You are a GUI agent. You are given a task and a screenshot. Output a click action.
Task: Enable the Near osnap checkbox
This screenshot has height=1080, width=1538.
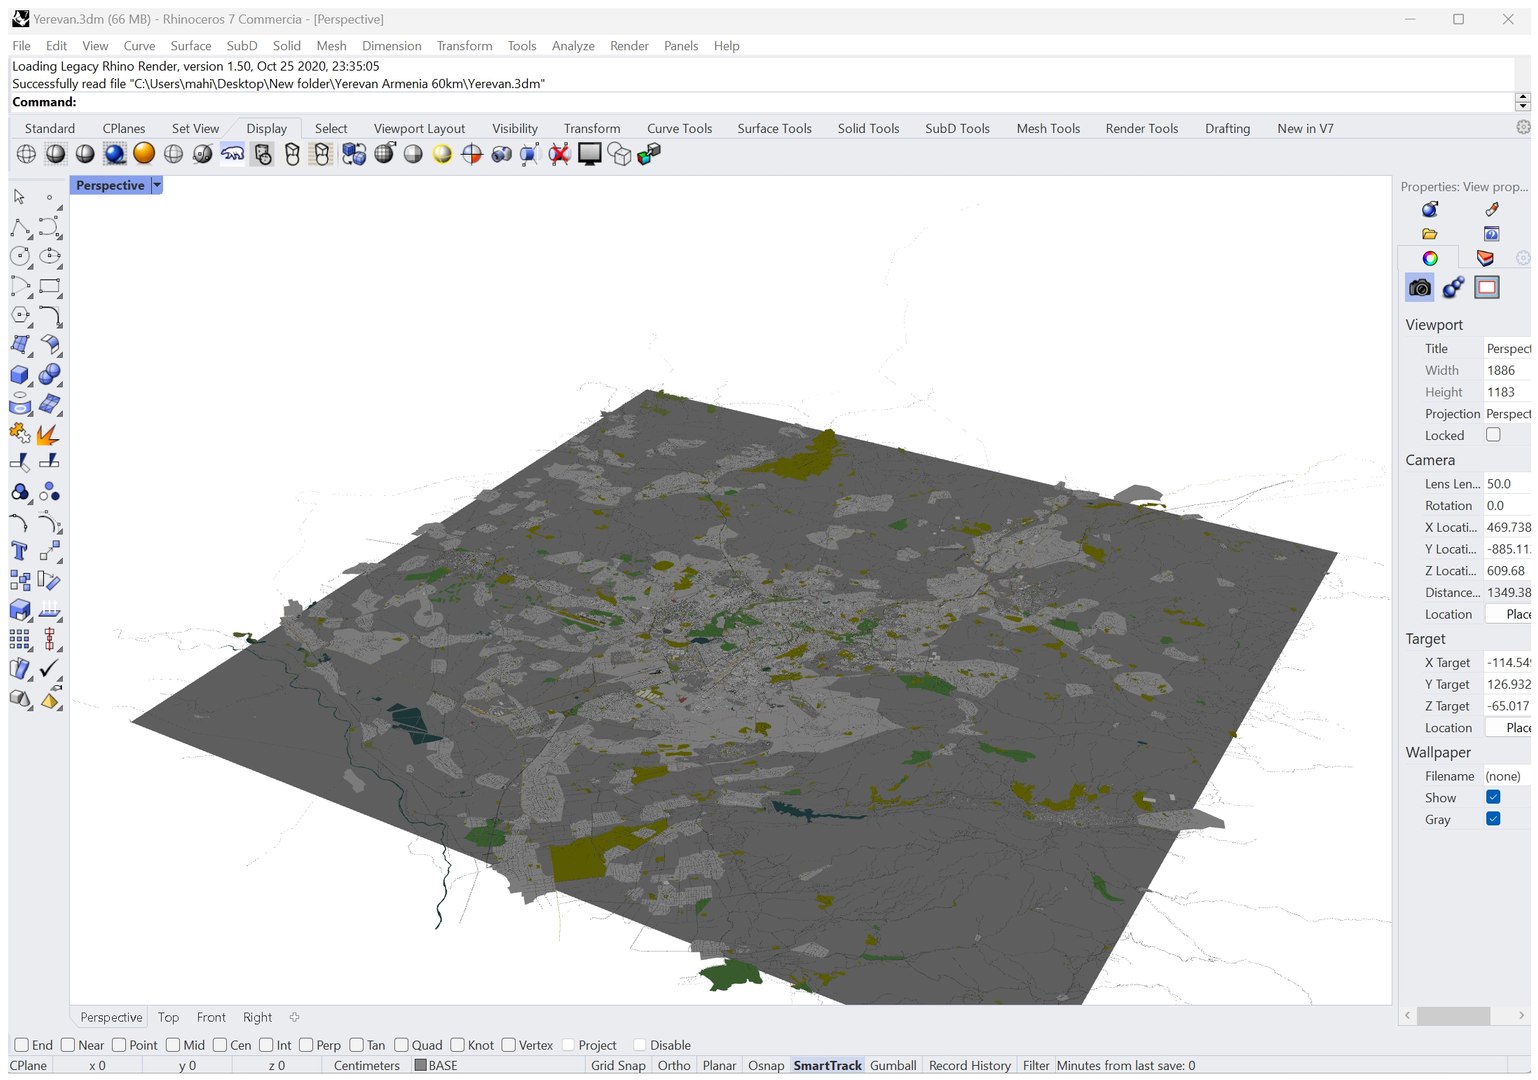[x=68, y=1045]
